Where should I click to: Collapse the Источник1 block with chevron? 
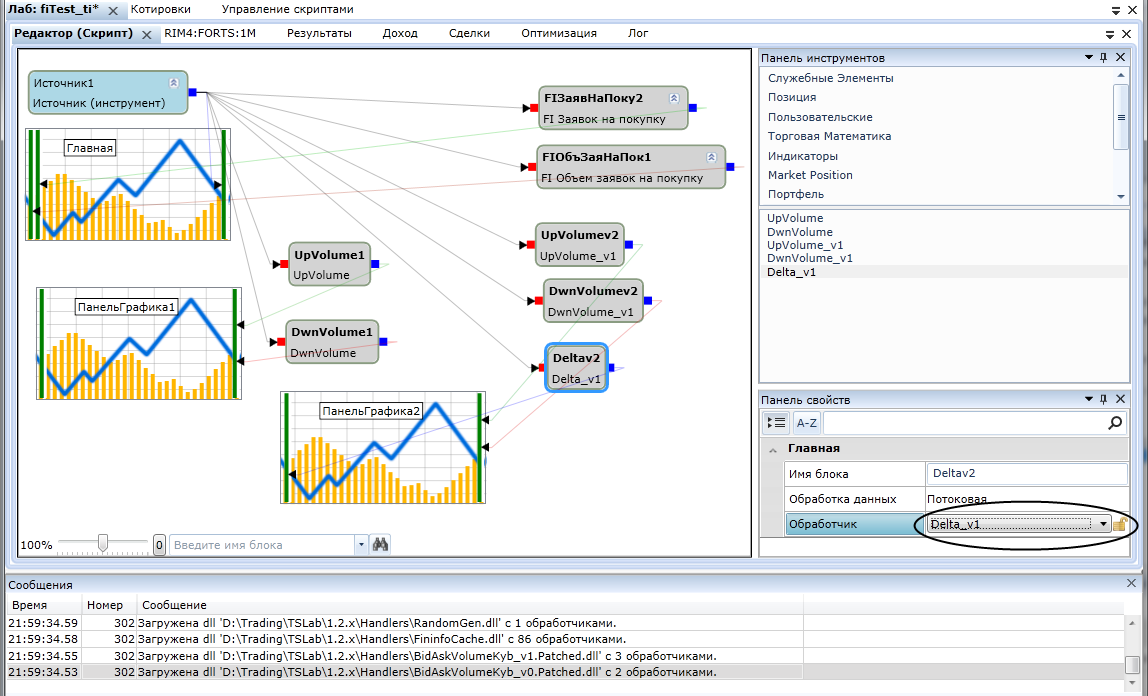[173, 83]
